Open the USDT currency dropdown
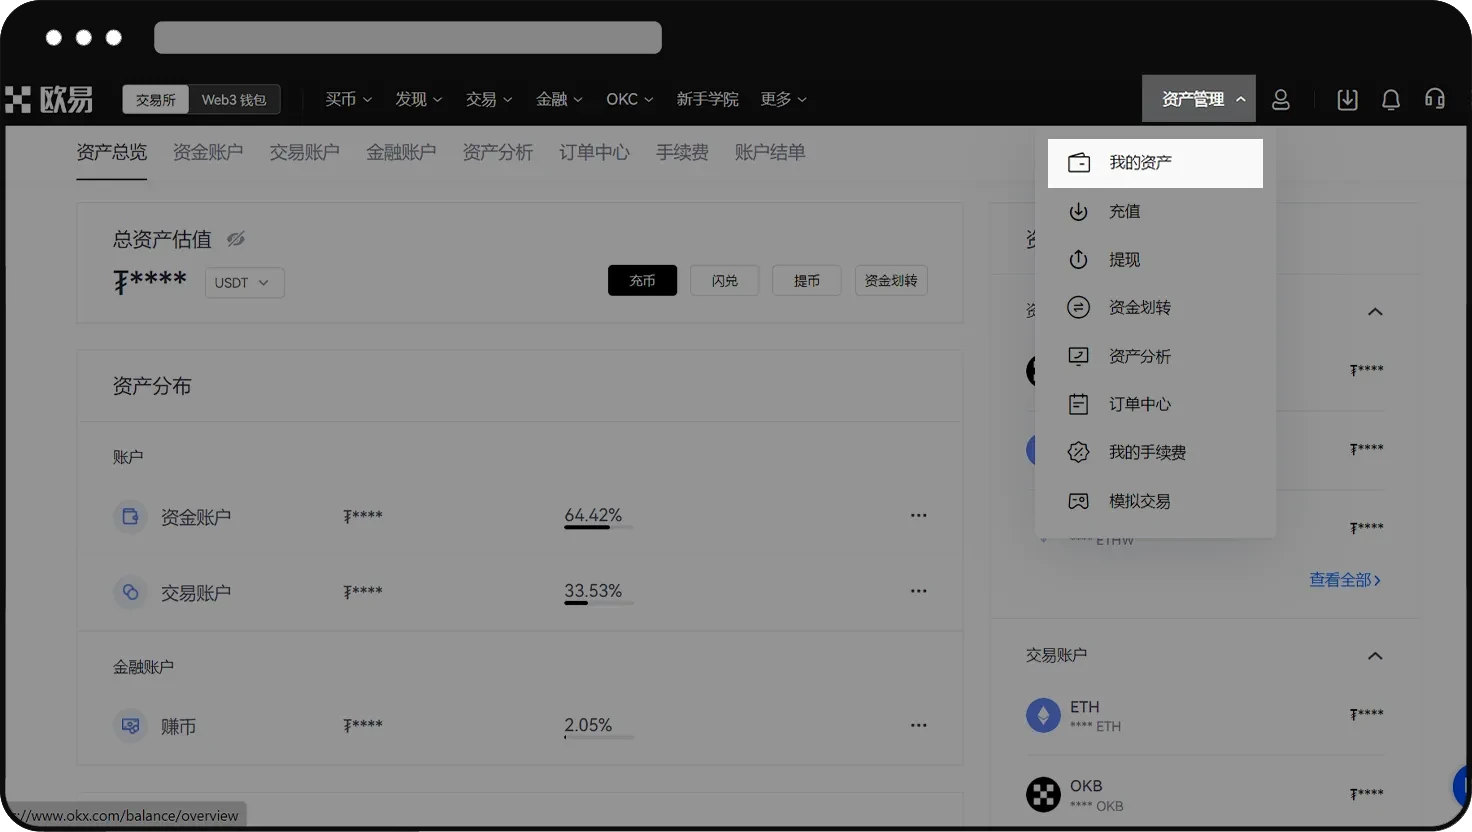Screen dimensions: 1472x832 pos(244,283)
